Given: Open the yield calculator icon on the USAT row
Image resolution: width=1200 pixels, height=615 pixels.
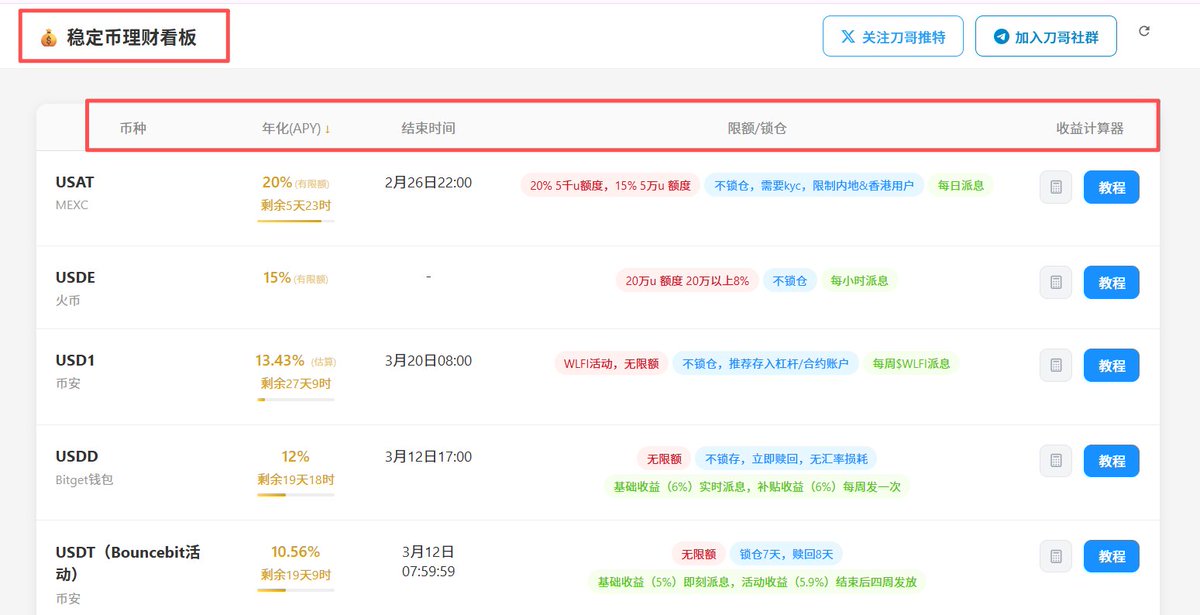Looking at the screenshot, I should click(1055, 187).
